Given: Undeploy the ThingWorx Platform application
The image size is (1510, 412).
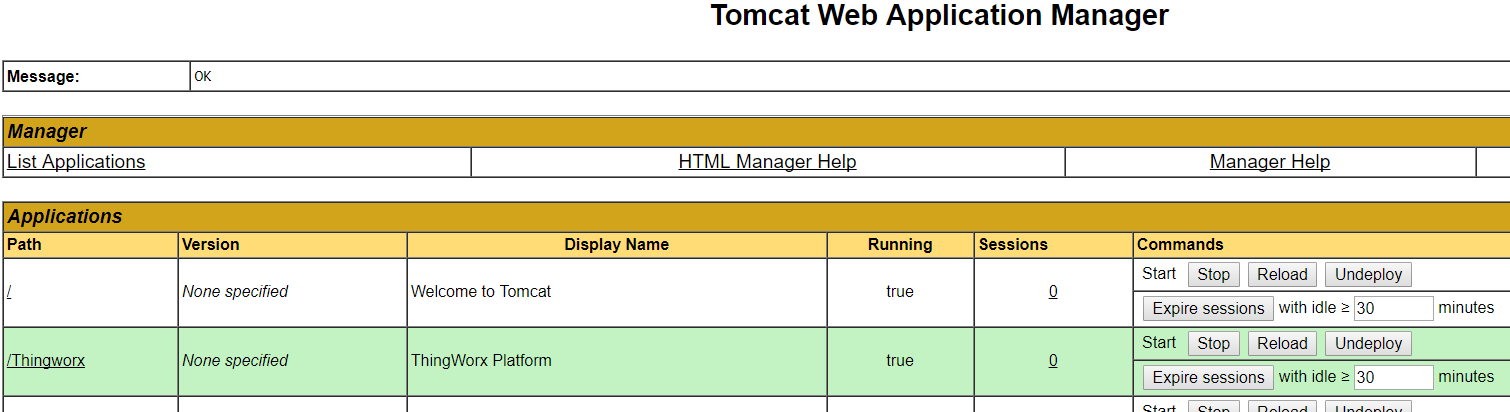Looking at the screenshot, I should pyautogui.click(x=1368, y=343).
